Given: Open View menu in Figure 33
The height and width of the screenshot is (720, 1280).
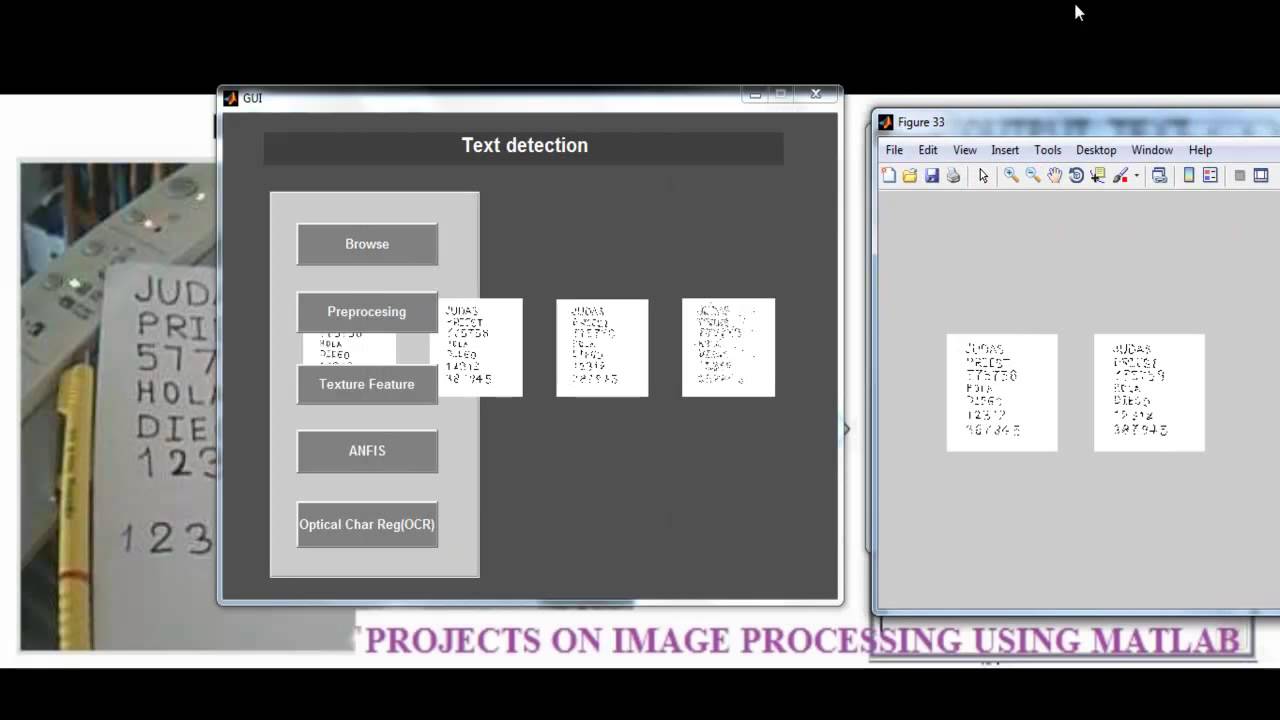Looking at the screenshot, I should 965,150.
